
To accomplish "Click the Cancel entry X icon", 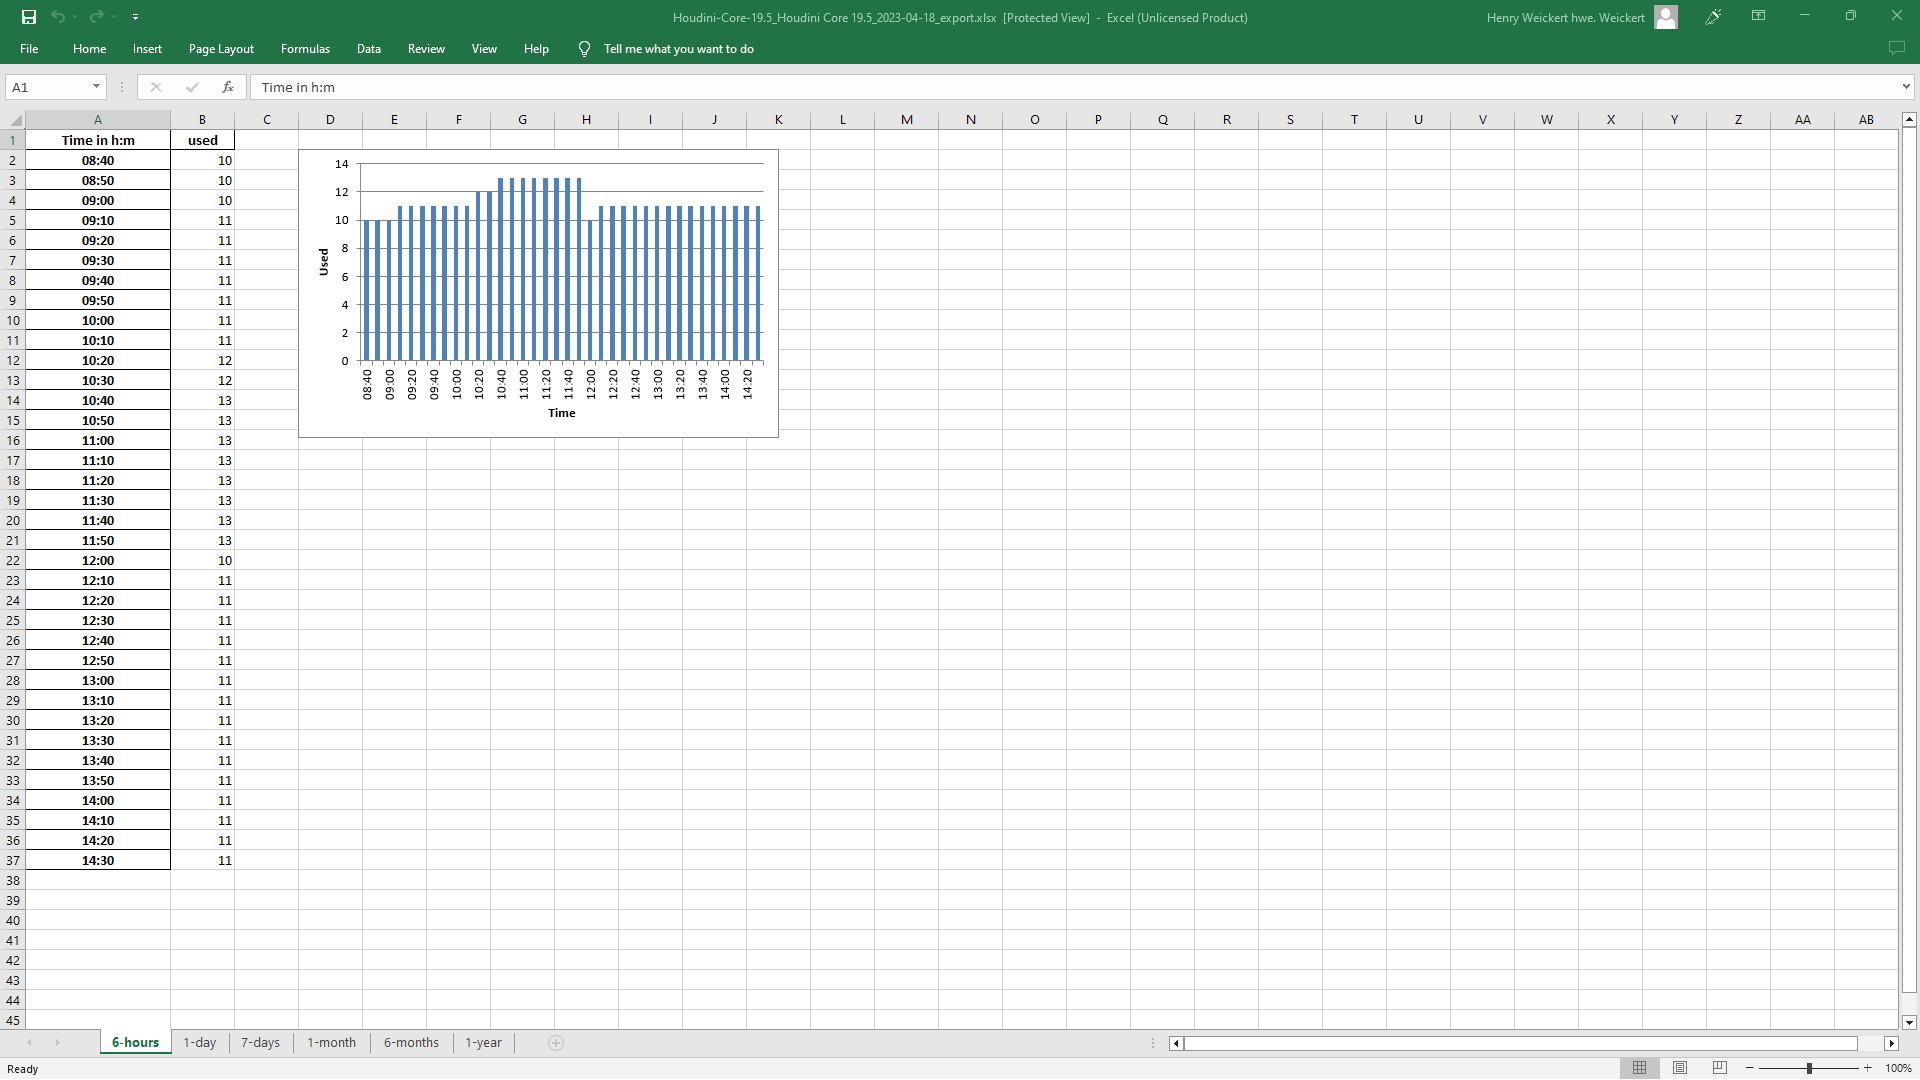I will tap(156, 87).
